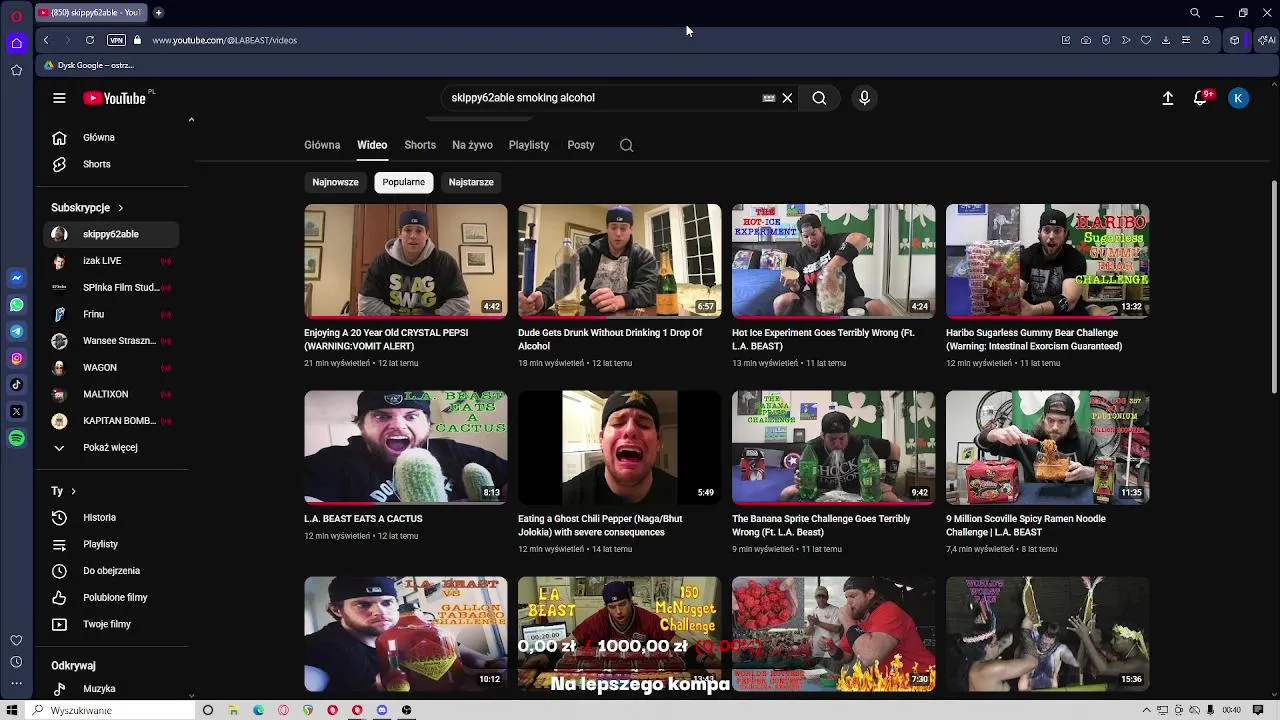Open Do obejrzenia watch later list
Viewport: 1280px width, 720px height.
(x=112, y=571)
